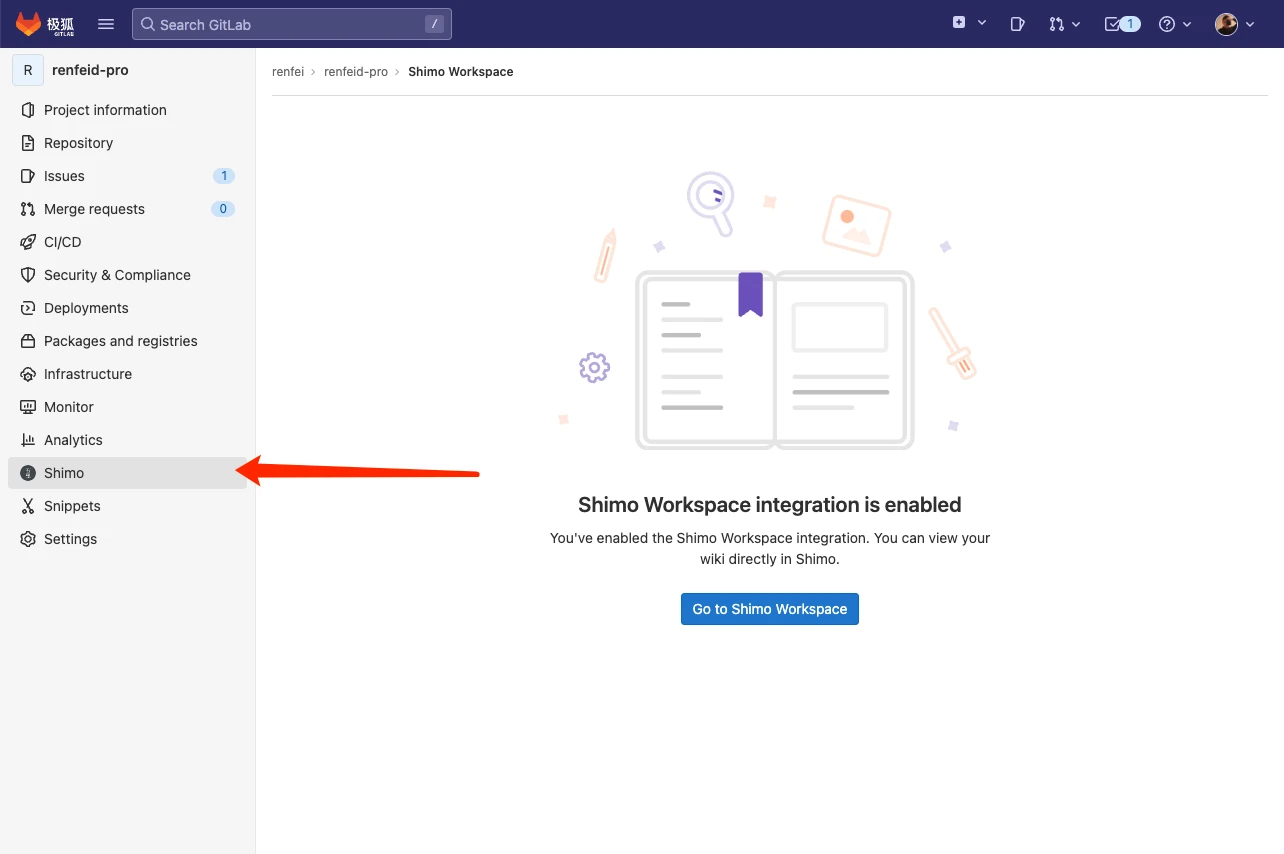Image resolution: width=1284 pixels, height=854 pixels.
Task: Click the Security & Compliance shield icon
Action: click(28, 275)
